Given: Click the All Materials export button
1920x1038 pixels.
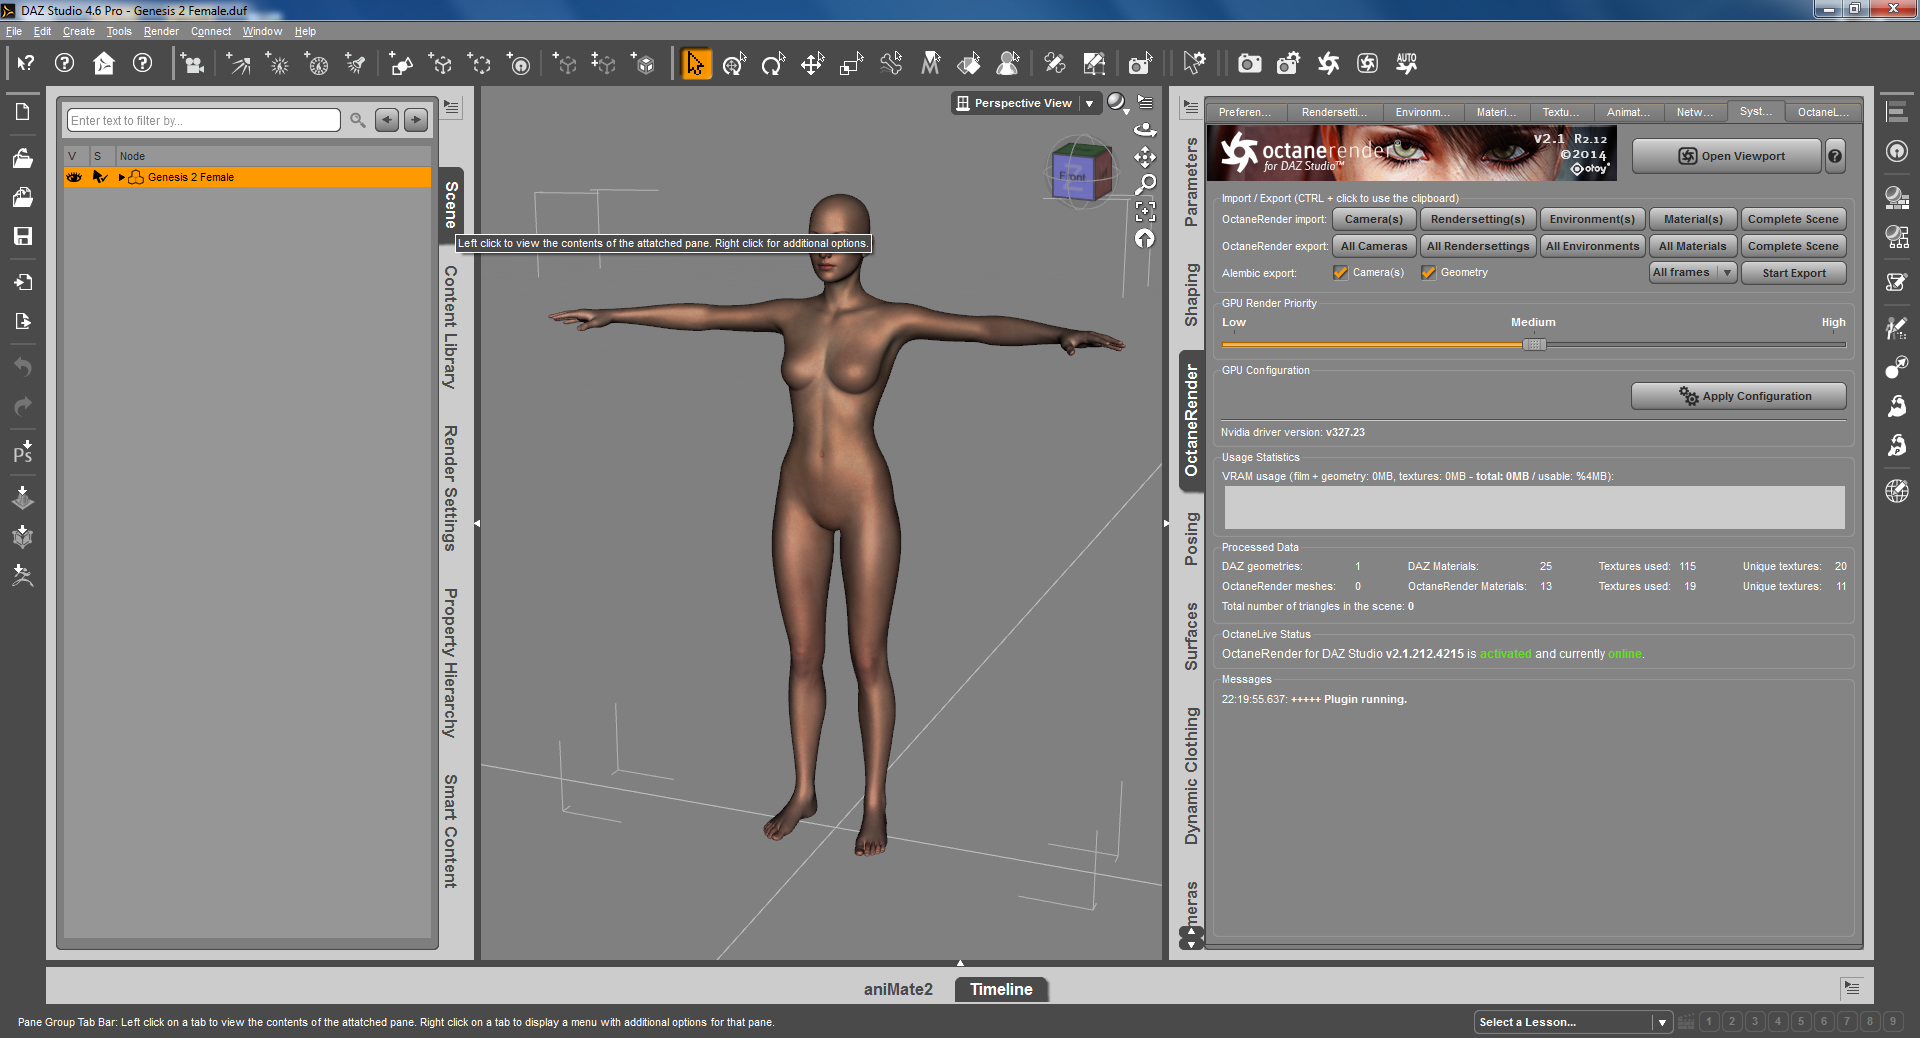Looking at the screenshot, I should 1692,246.
